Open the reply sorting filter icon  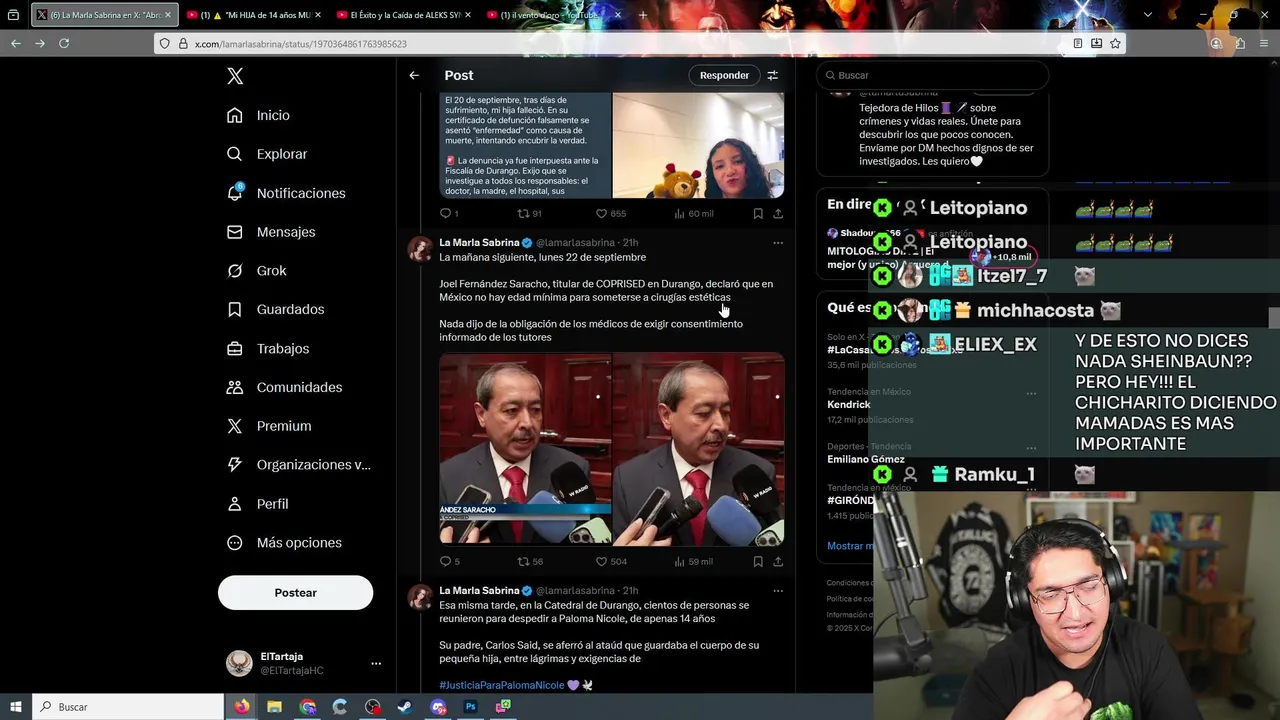tap(772, 75)
